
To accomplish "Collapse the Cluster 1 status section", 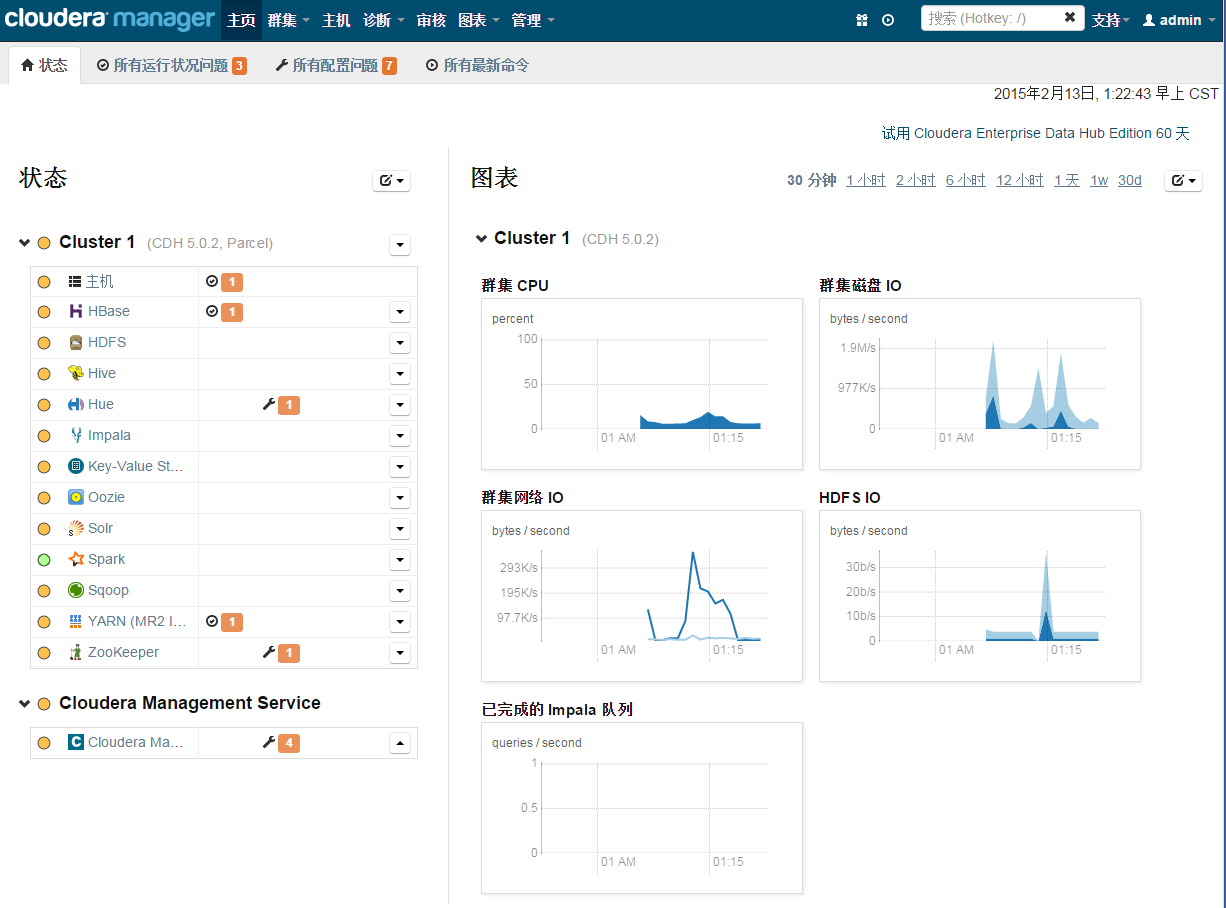I will (25, 243).
